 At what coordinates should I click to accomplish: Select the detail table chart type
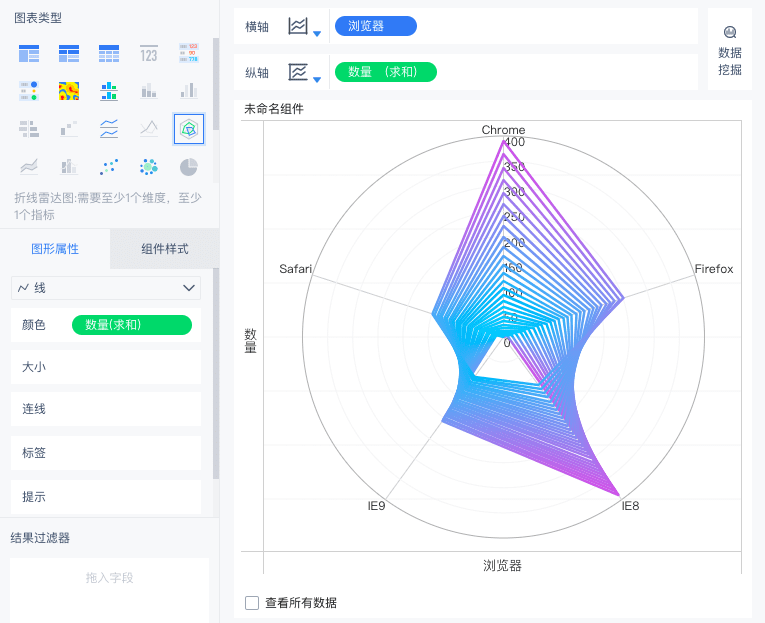coord(109,53)
